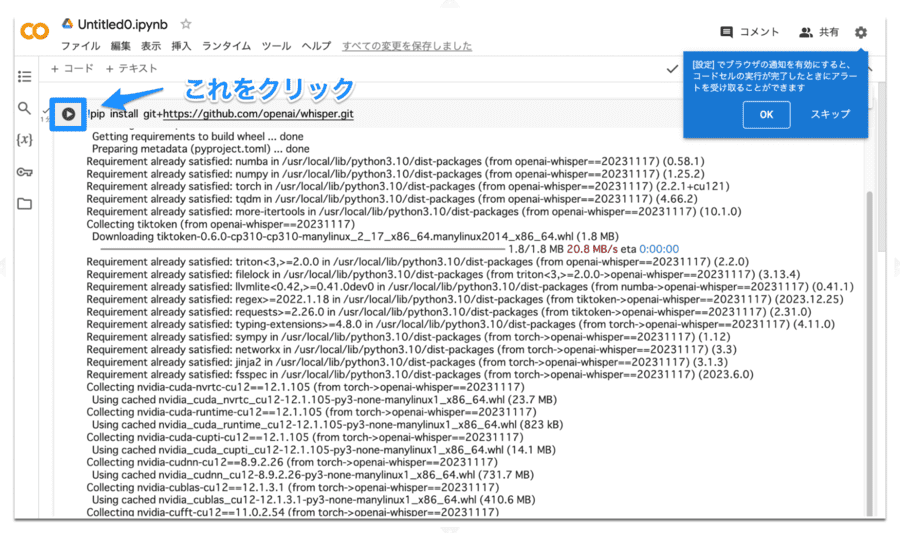Open the table of contents sidebar icon
This screenshot has height=533, width=900.
click(x=25, y=76)
